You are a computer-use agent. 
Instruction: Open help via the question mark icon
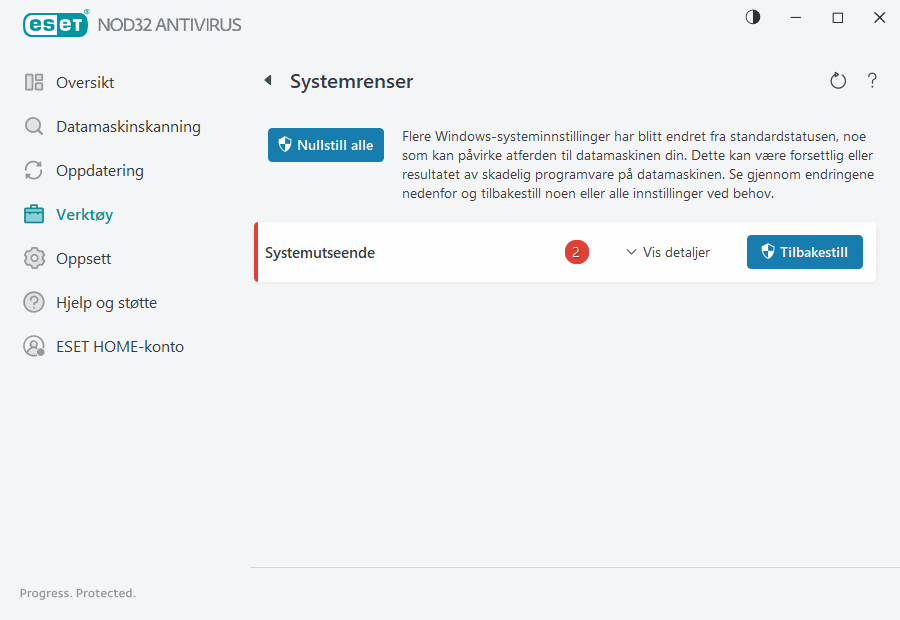[x=872, y=81]
